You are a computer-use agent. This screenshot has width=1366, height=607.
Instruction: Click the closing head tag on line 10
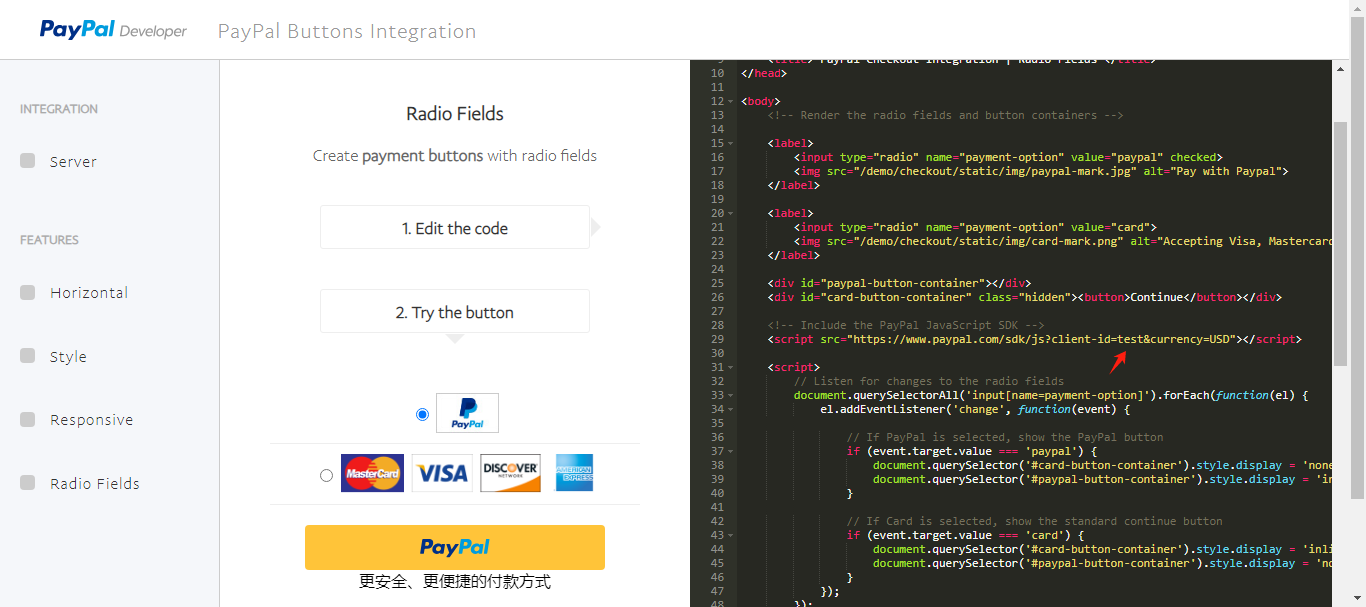[764, 73]
